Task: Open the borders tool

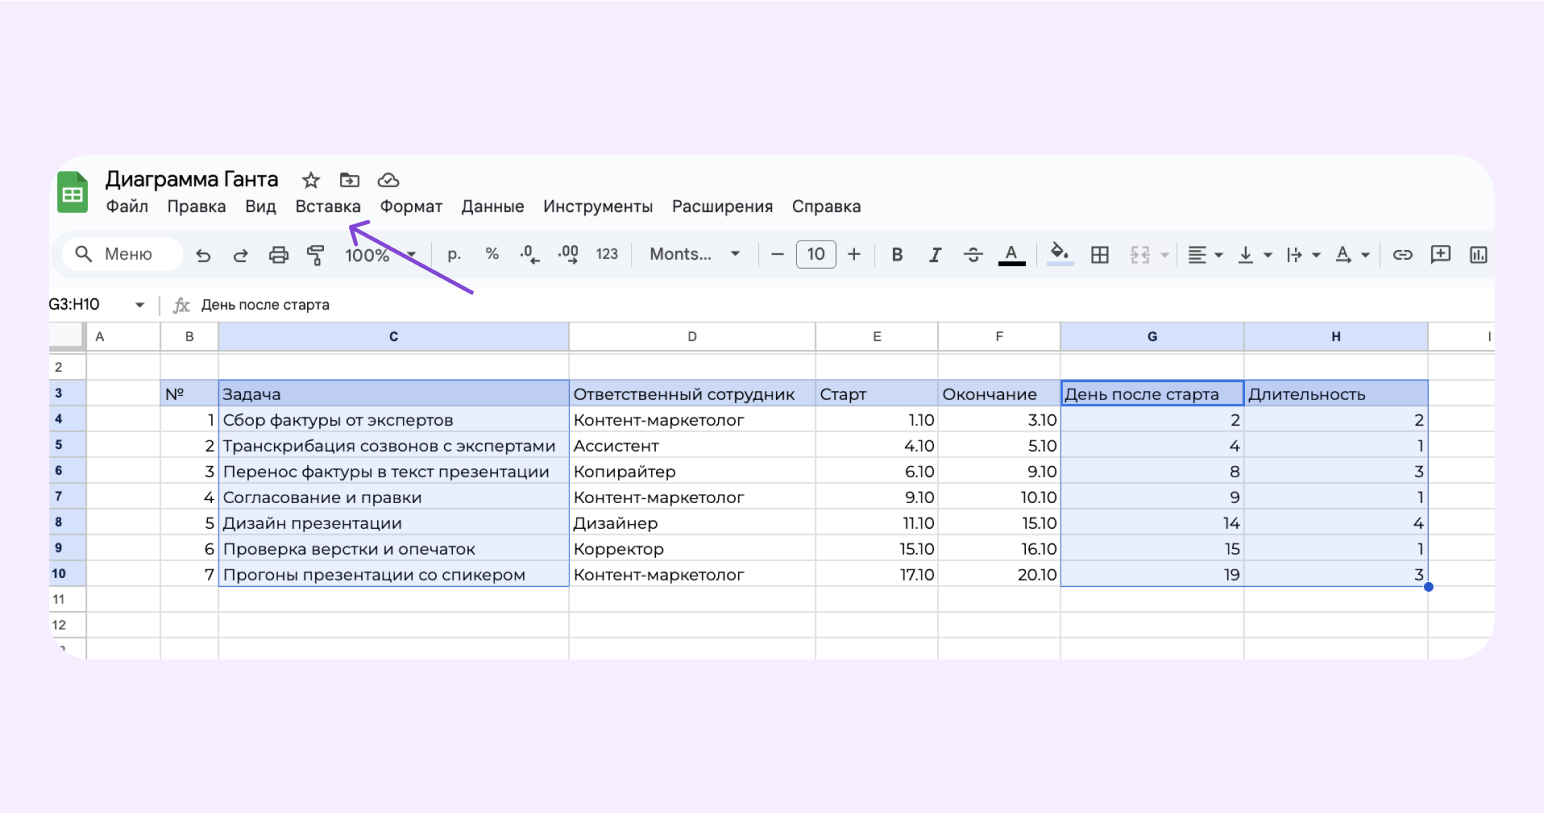Action: 1100,255
